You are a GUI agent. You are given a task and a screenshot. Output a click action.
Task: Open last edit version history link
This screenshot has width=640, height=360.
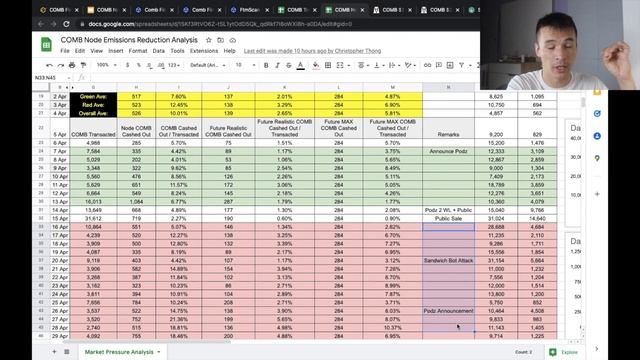point(312,51)
